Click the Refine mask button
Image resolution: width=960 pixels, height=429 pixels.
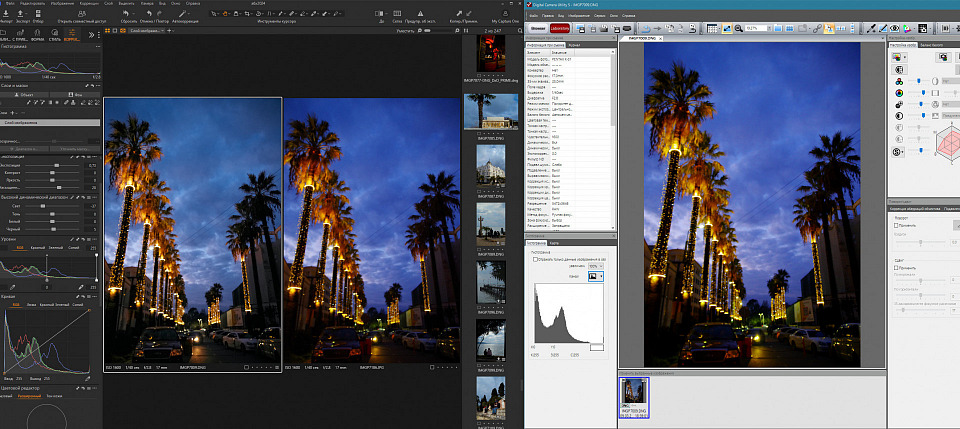75,149
